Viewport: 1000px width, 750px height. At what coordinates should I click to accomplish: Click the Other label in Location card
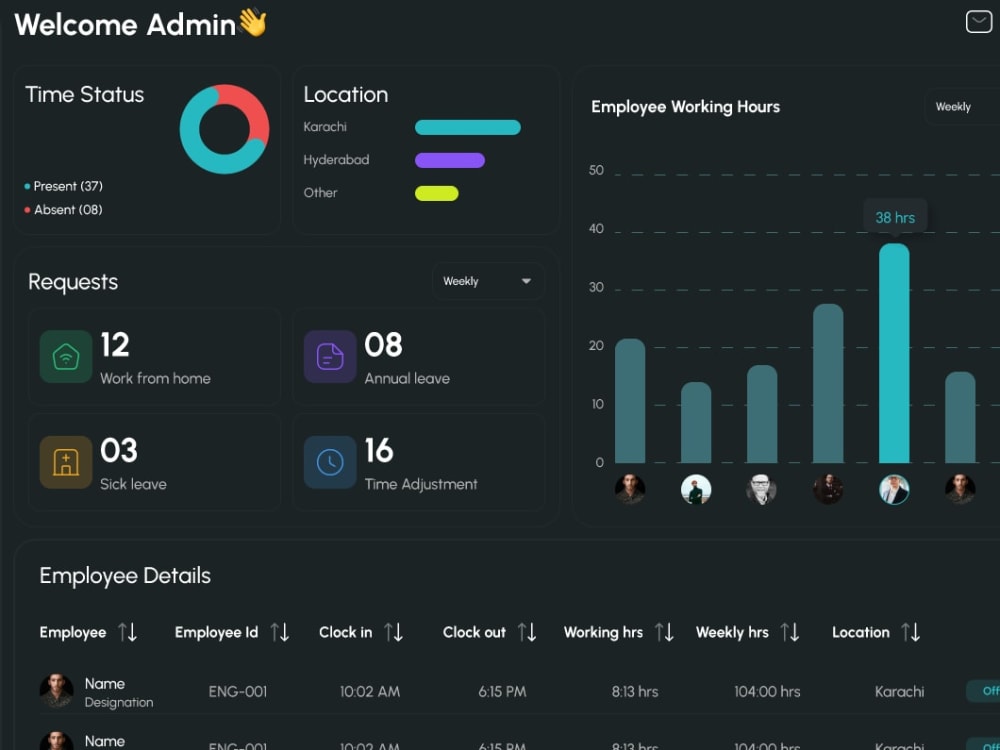(x=320, y=193)
